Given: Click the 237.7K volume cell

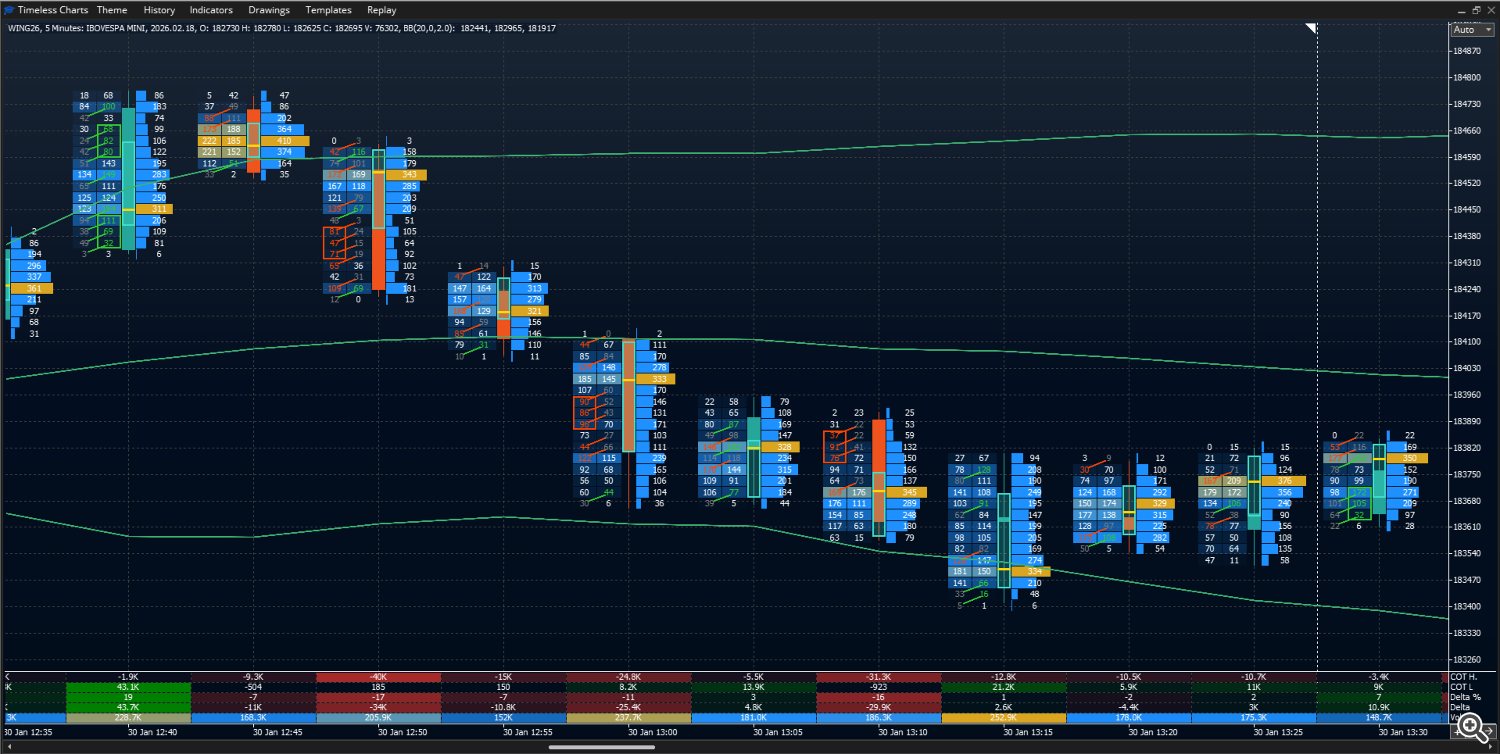Looking at the screenshot, I should (x=629, y=718).
